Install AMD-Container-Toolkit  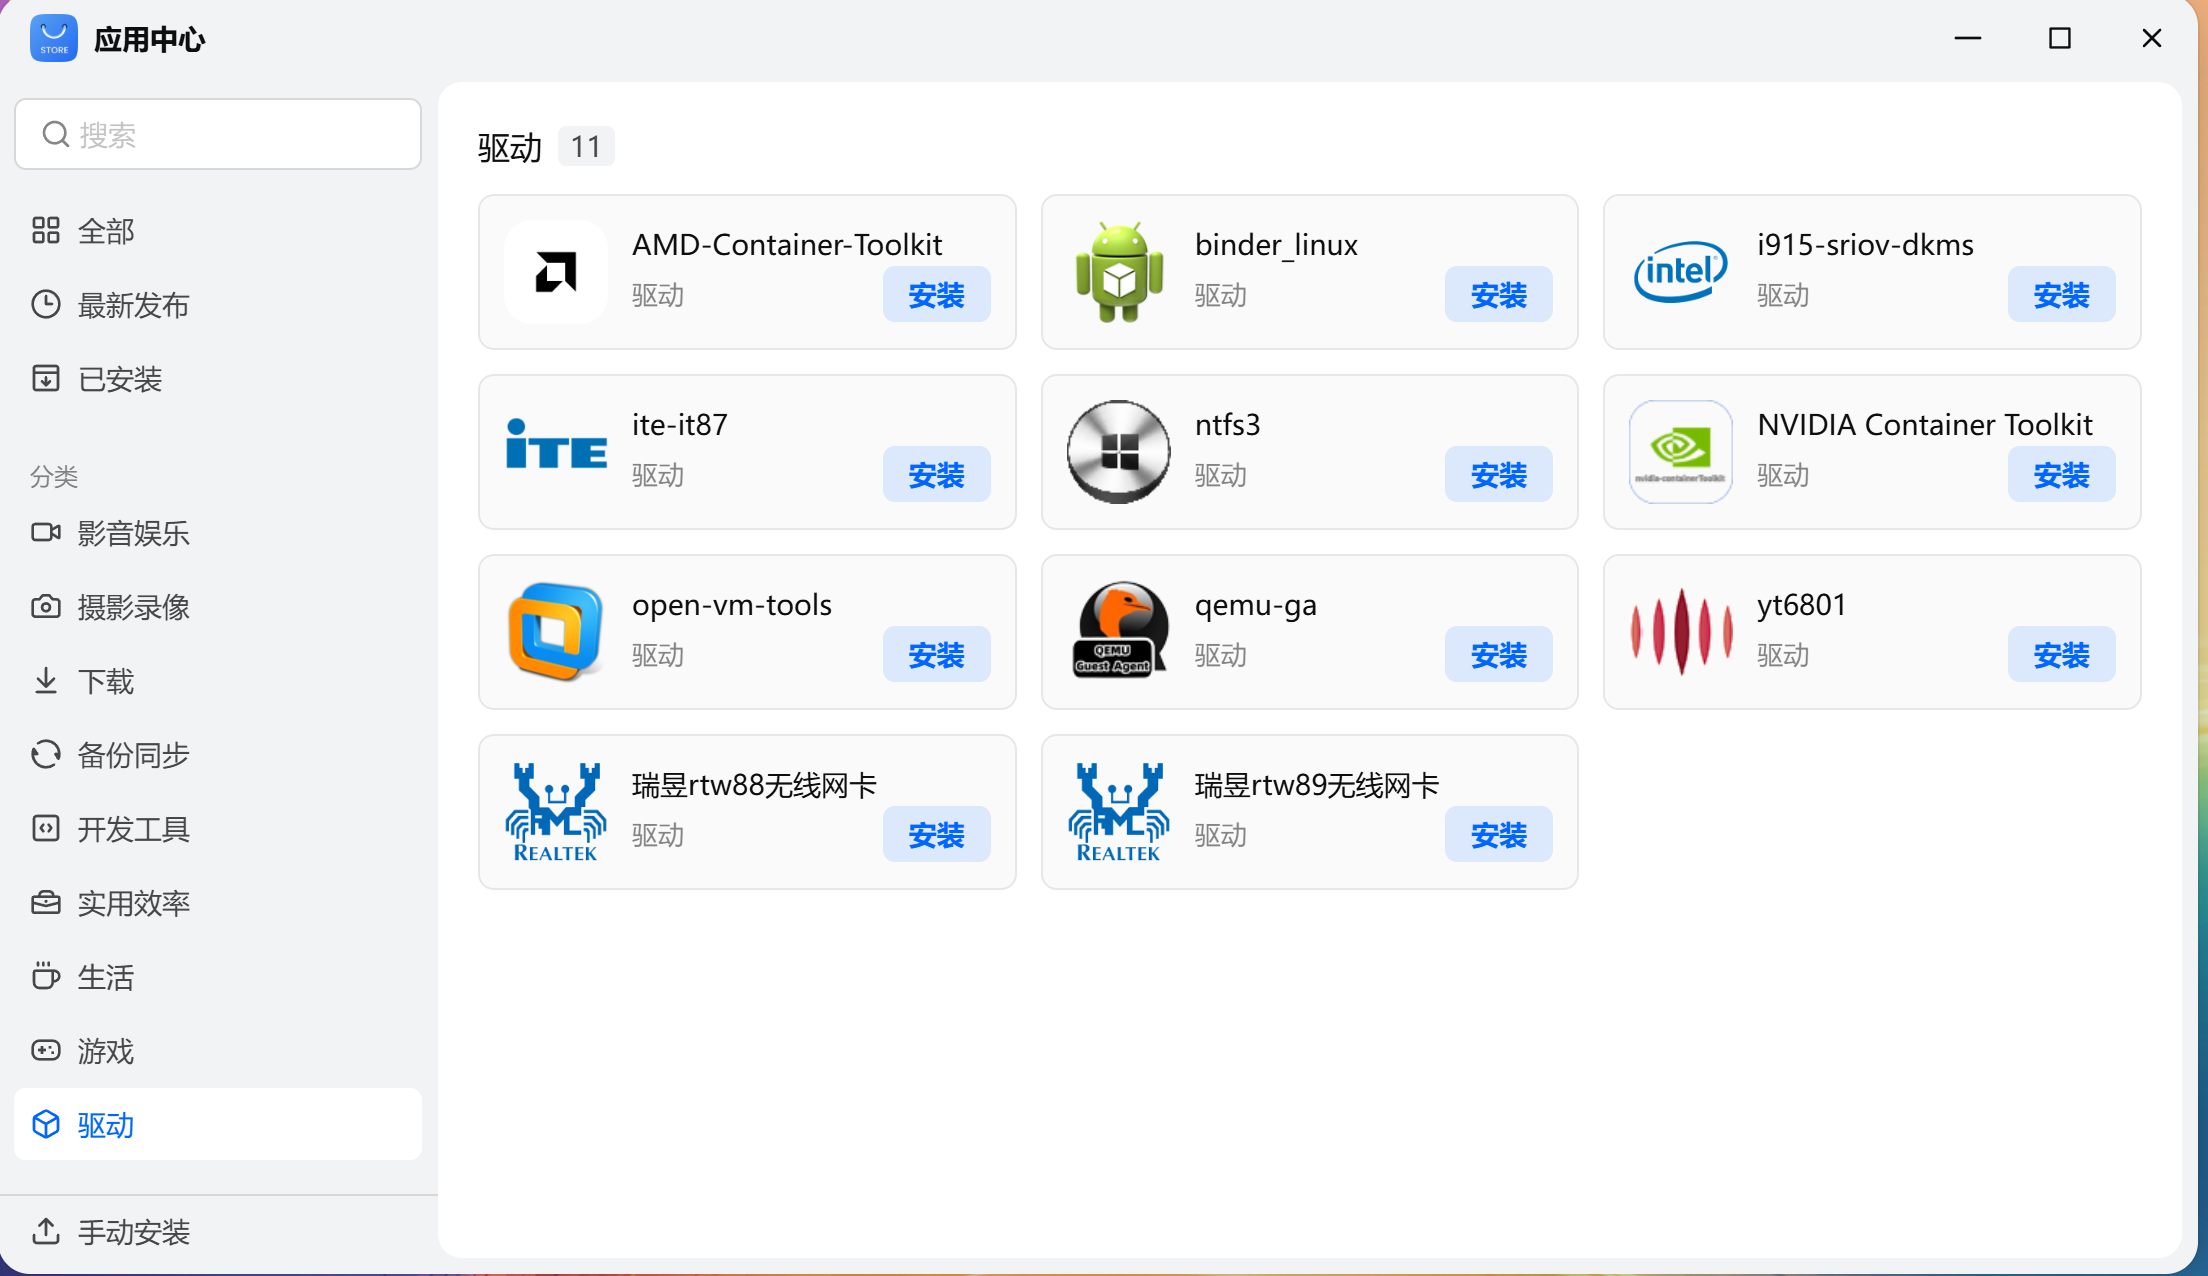[936, 294]
